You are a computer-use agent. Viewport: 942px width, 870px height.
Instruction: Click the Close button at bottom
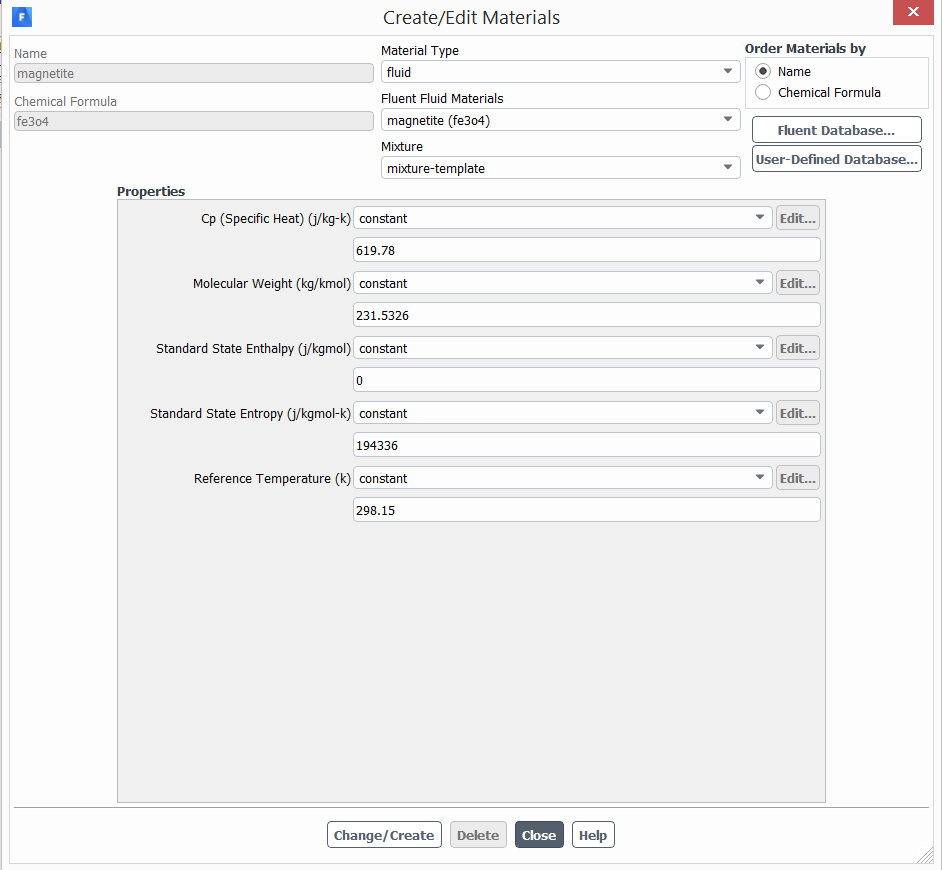539,835
